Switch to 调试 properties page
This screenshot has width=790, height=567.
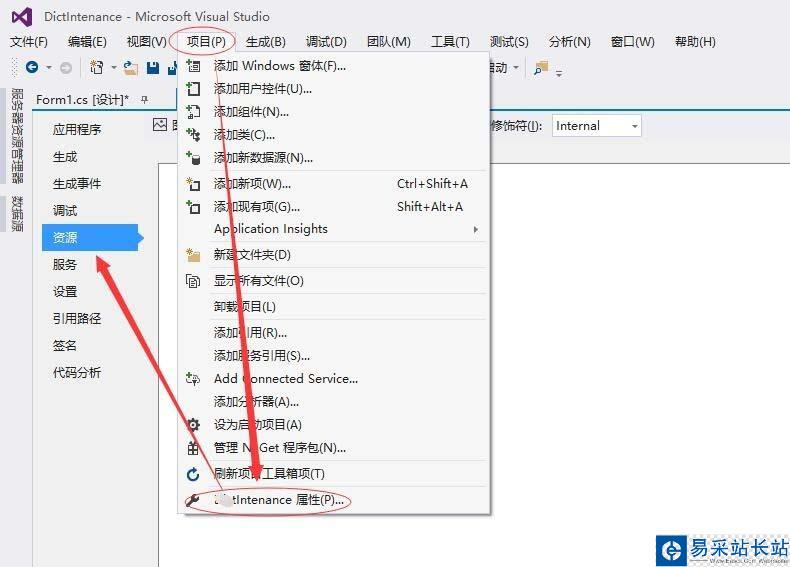(65, 211)
